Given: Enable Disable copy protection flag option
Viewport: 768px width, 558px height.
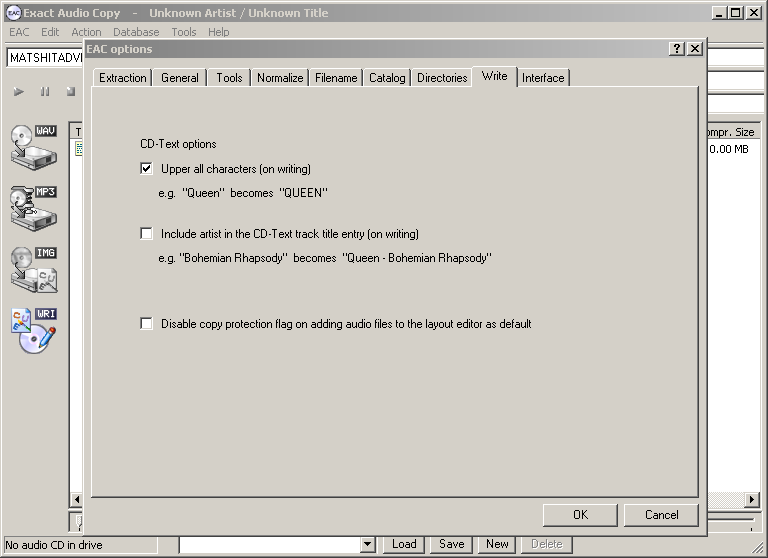Looking at the screenshot, I should [146, 323].
